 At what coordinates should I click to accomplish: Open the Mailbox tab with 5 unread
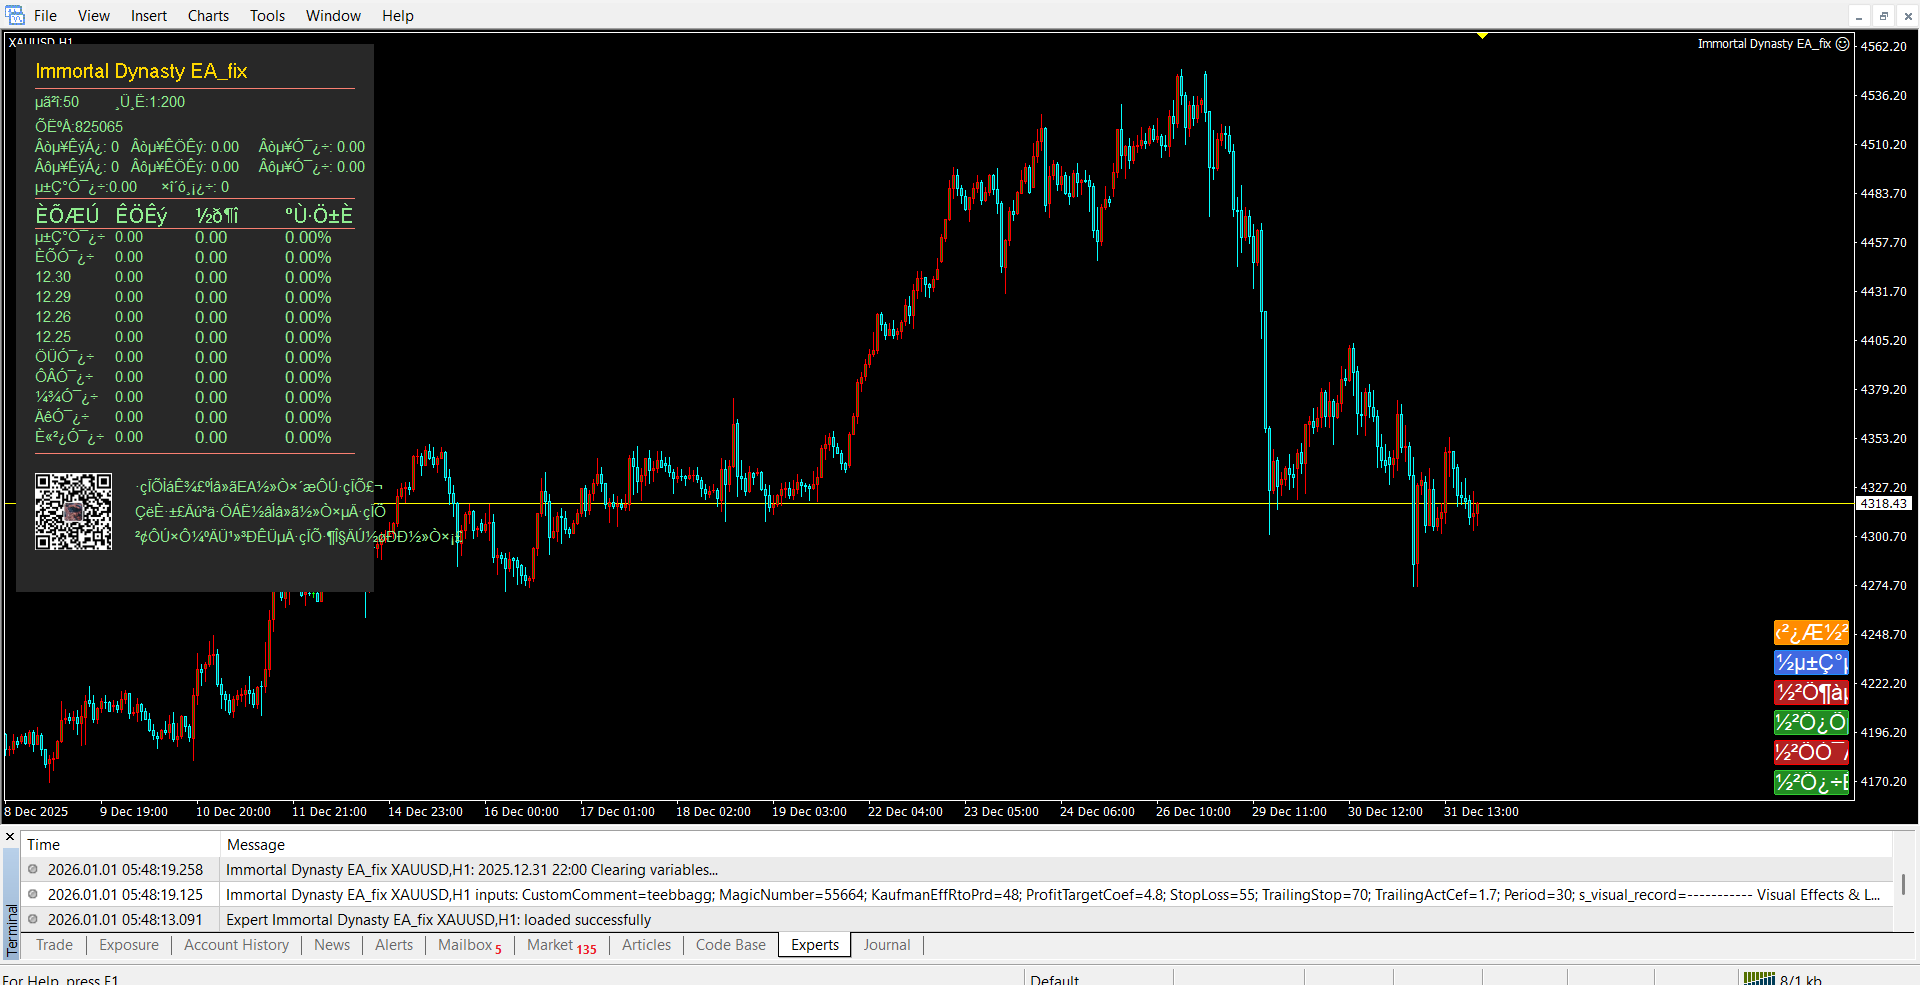470,945
